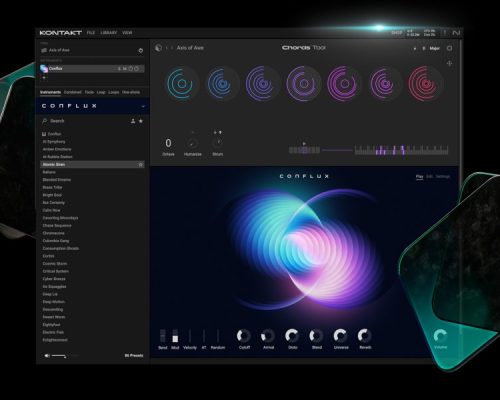500x400 pixels.
Task: Click the Bend wheel strip
Action: pyautogui.click(x=163, y=336)
